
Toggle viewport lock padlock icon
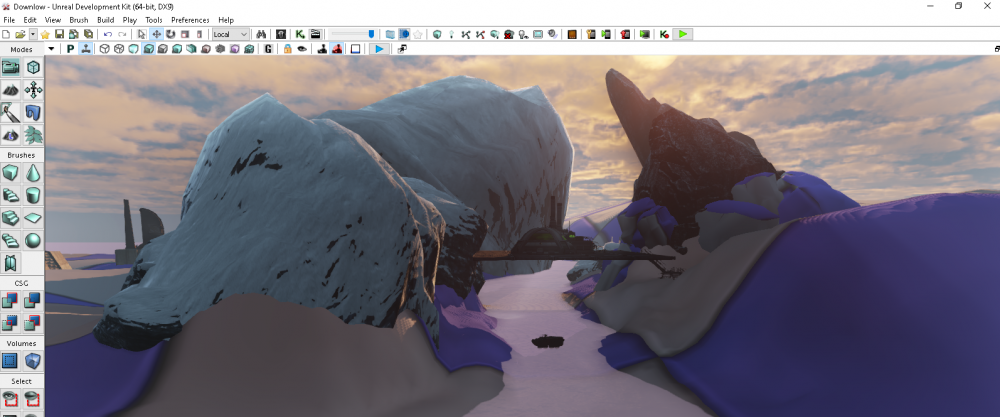pyautogui.click(x=288, y=49)
